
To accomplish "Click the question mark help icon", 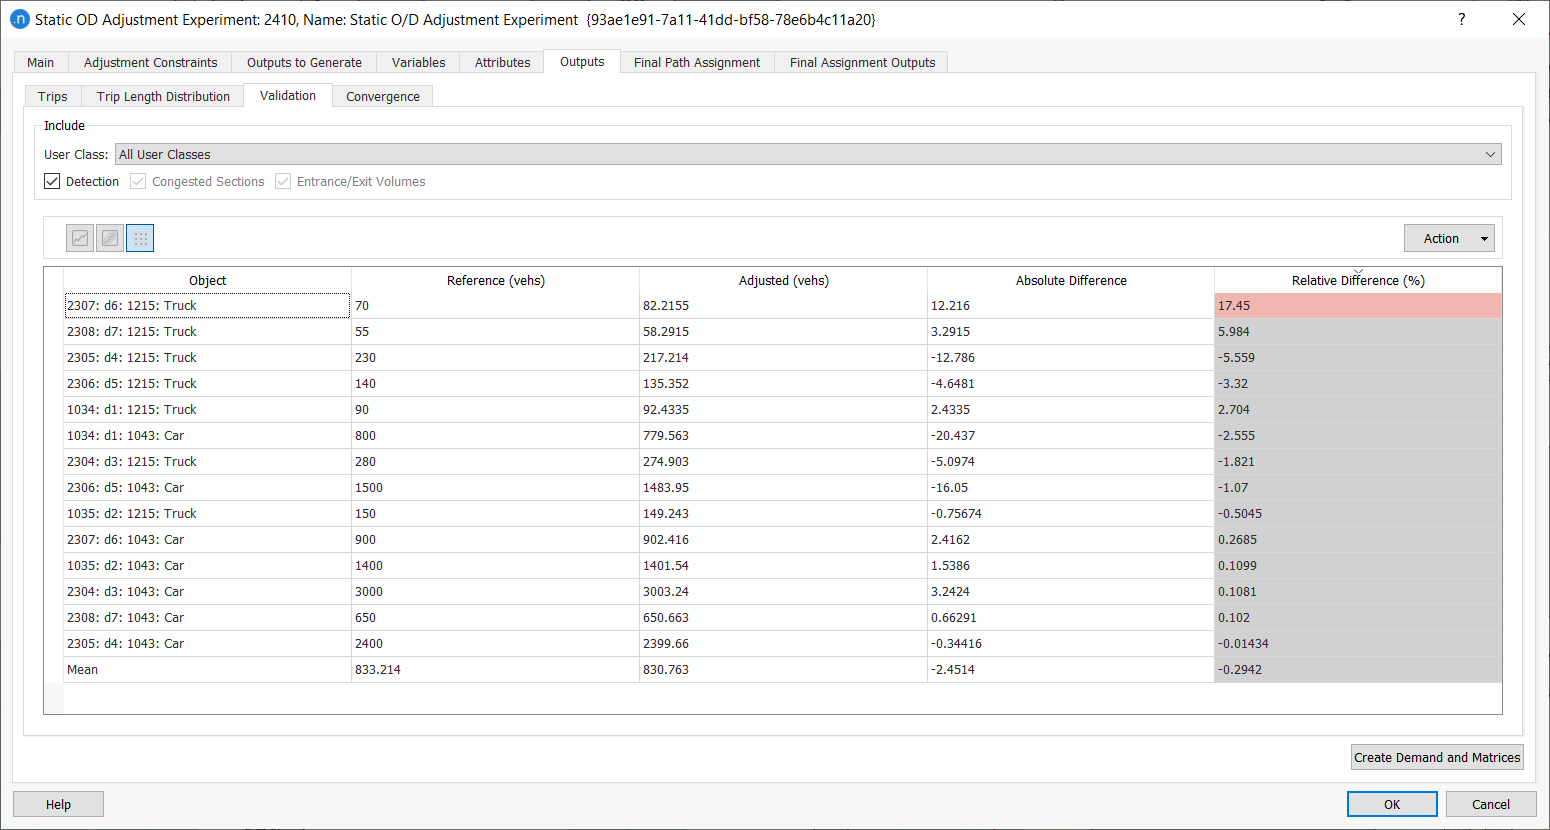I will click(x=1462, y=19).
